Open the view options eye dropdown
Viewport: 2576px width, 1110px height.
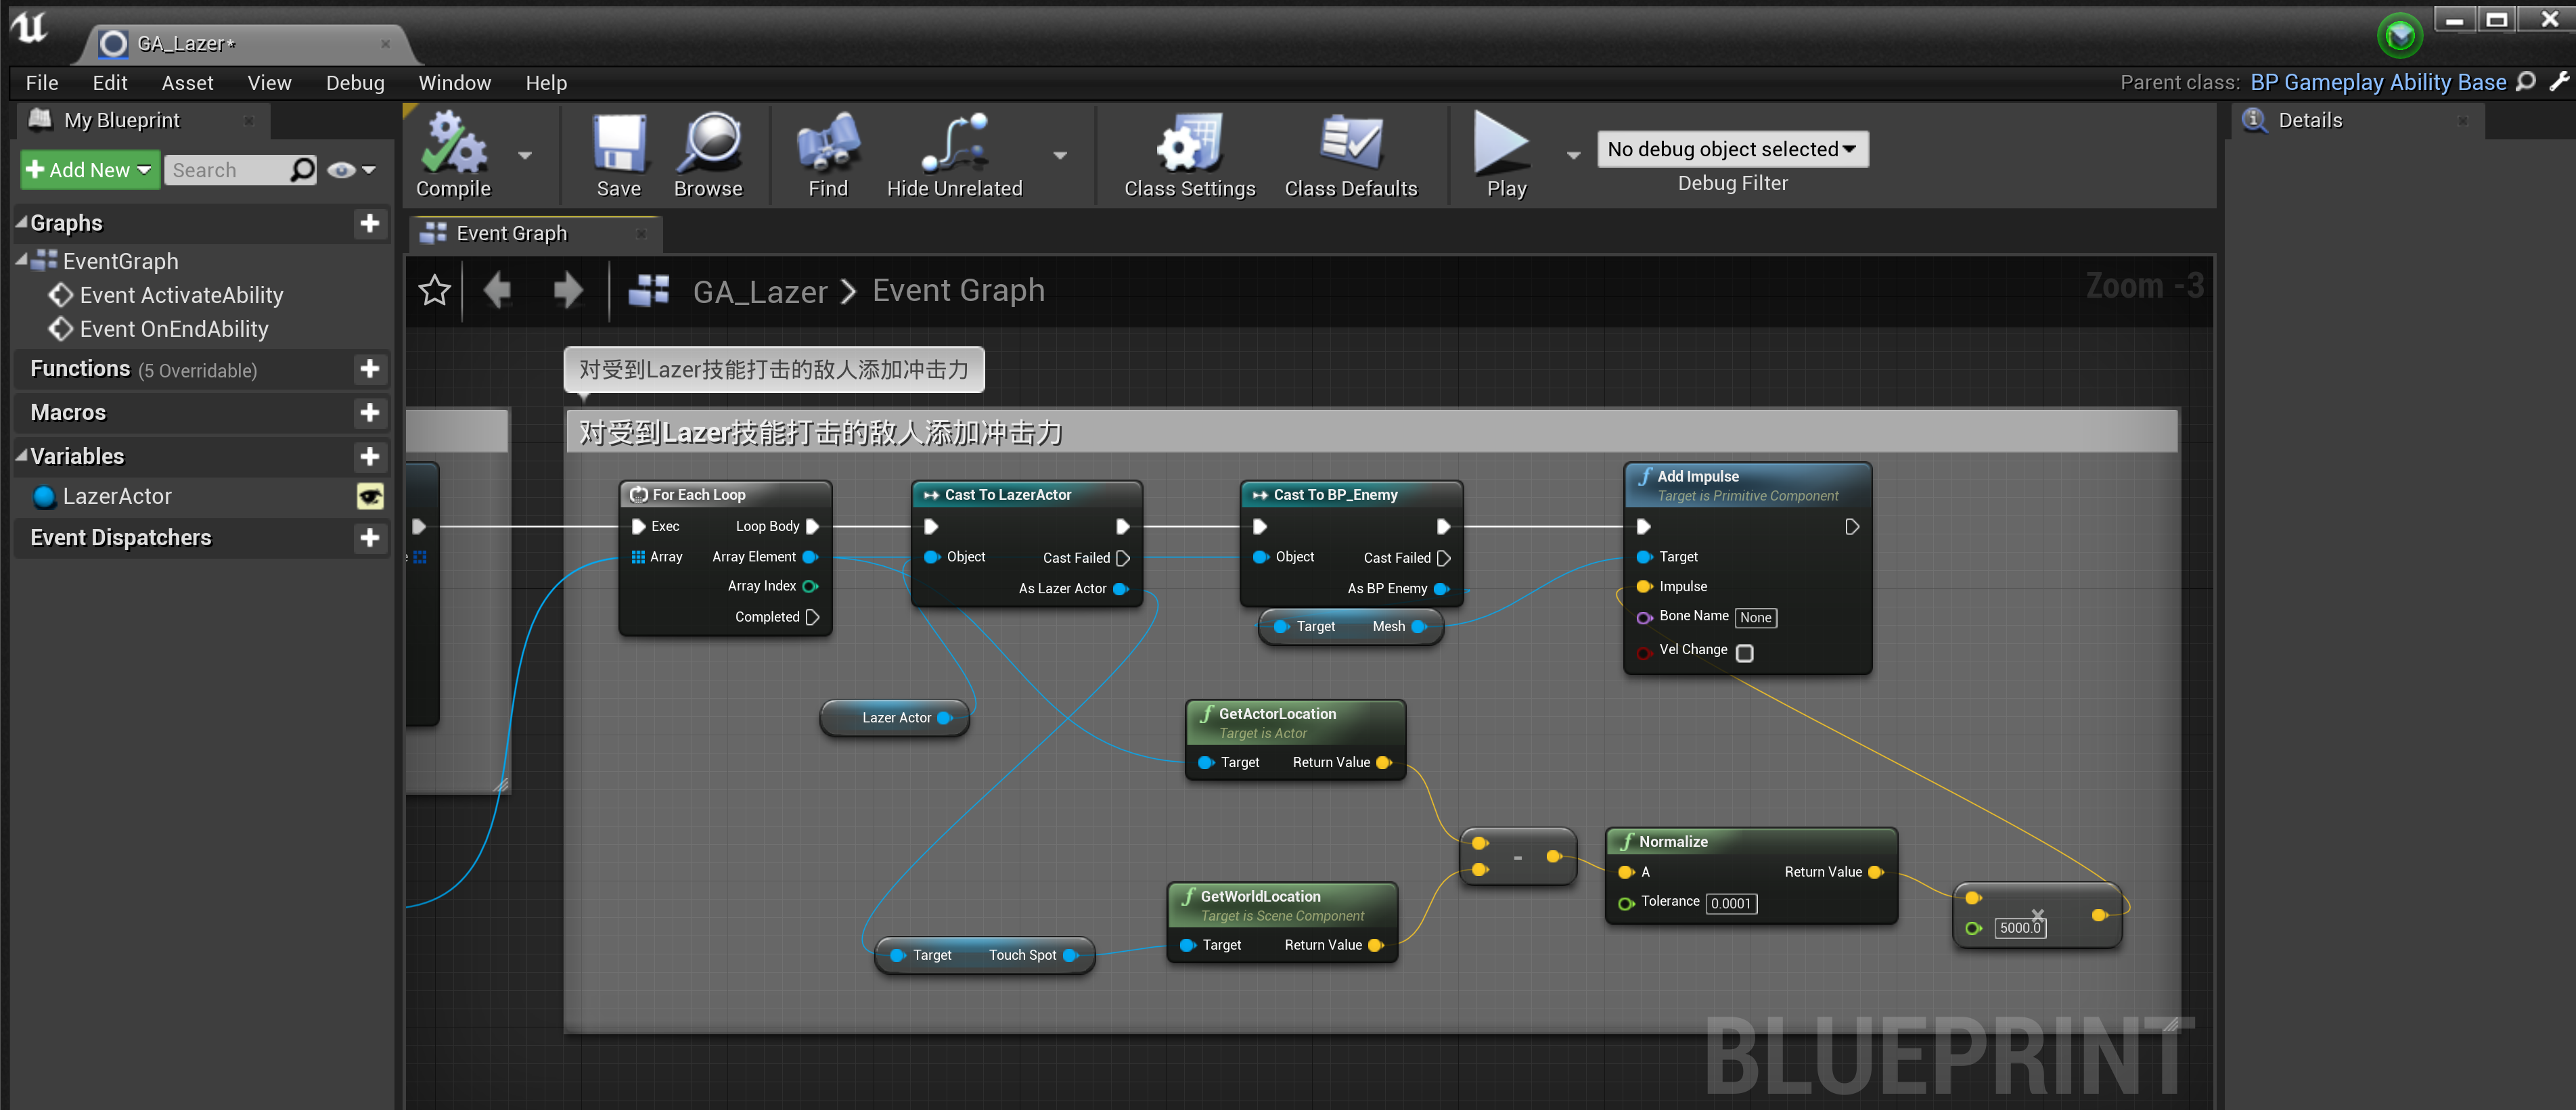click(x=351, y=170)
